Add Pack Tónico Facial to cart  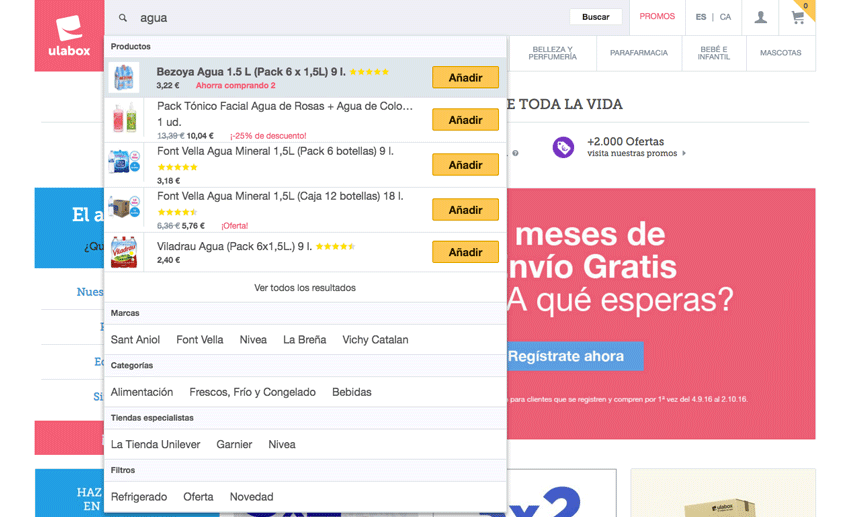[465, 120]
